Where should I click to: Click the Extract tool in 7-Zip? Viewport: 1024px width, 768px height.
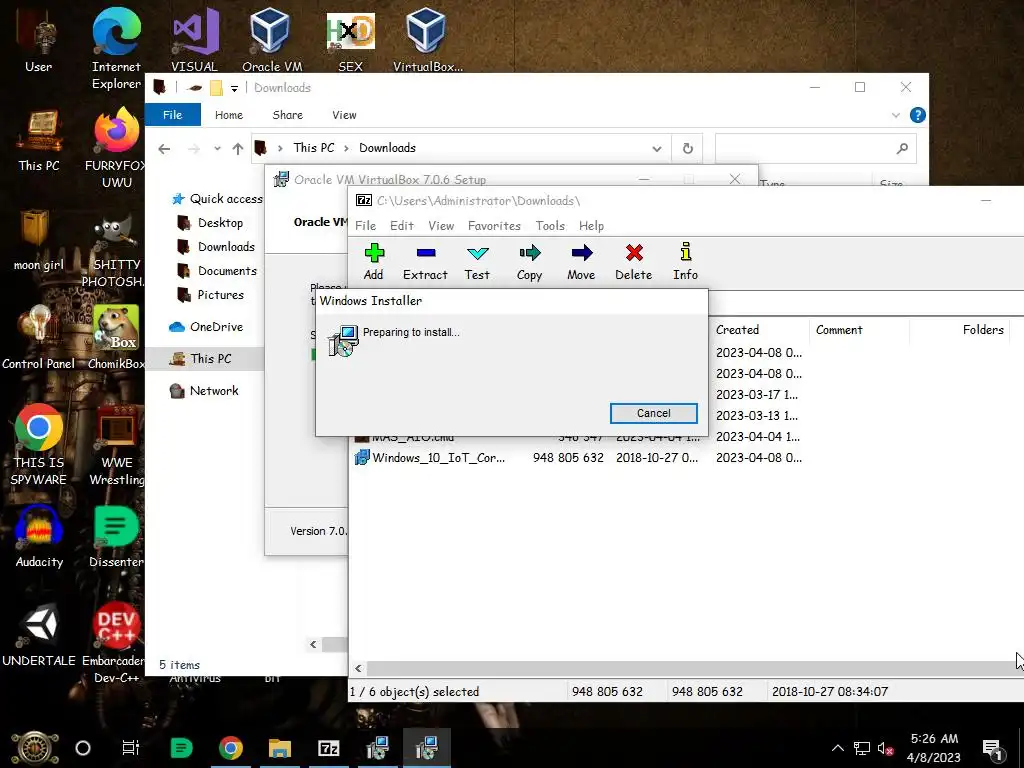(x=425, y=262)
